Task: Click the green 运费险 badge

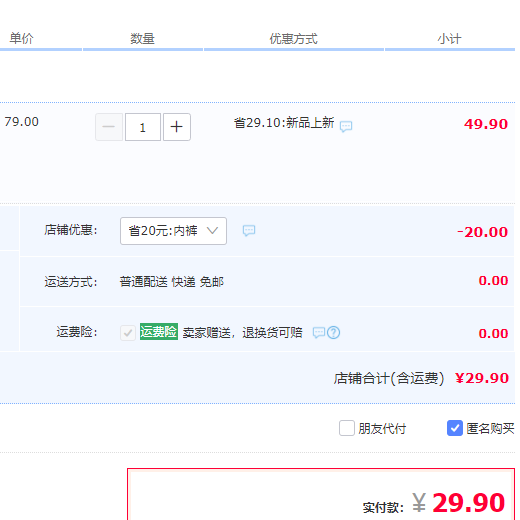Action: [159, 332]
